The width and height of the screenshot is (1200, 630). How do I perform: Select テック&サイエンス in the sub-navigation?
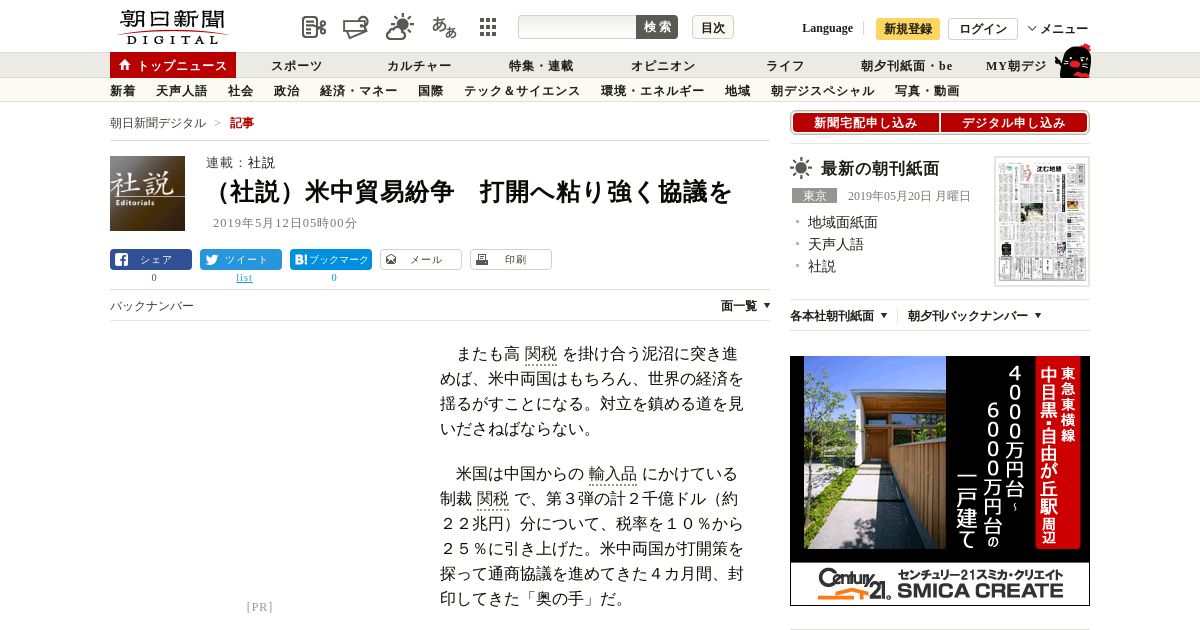pos(522,91)
